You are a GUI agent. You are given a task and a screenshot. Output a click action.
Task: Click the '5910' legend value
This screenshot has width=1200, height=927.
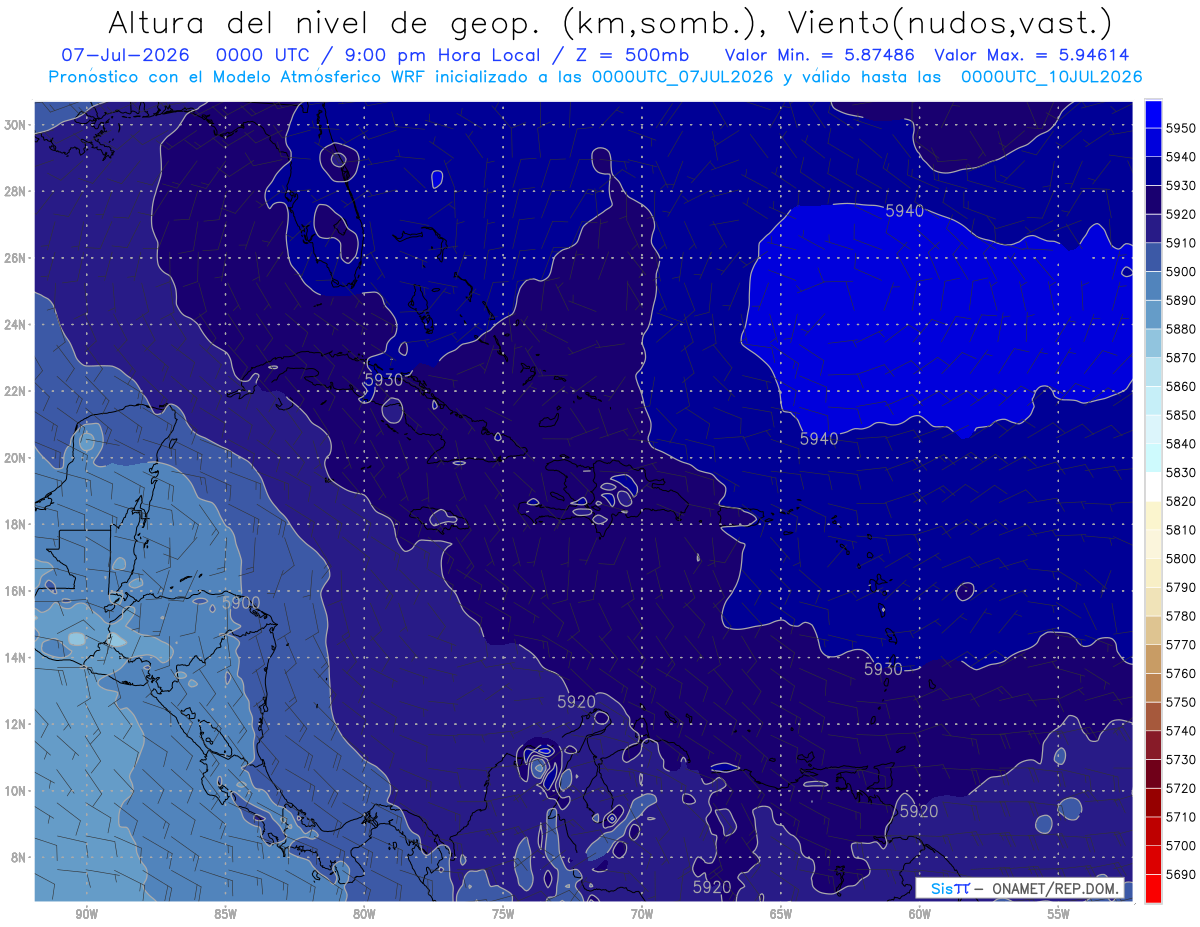[1181, 242]
